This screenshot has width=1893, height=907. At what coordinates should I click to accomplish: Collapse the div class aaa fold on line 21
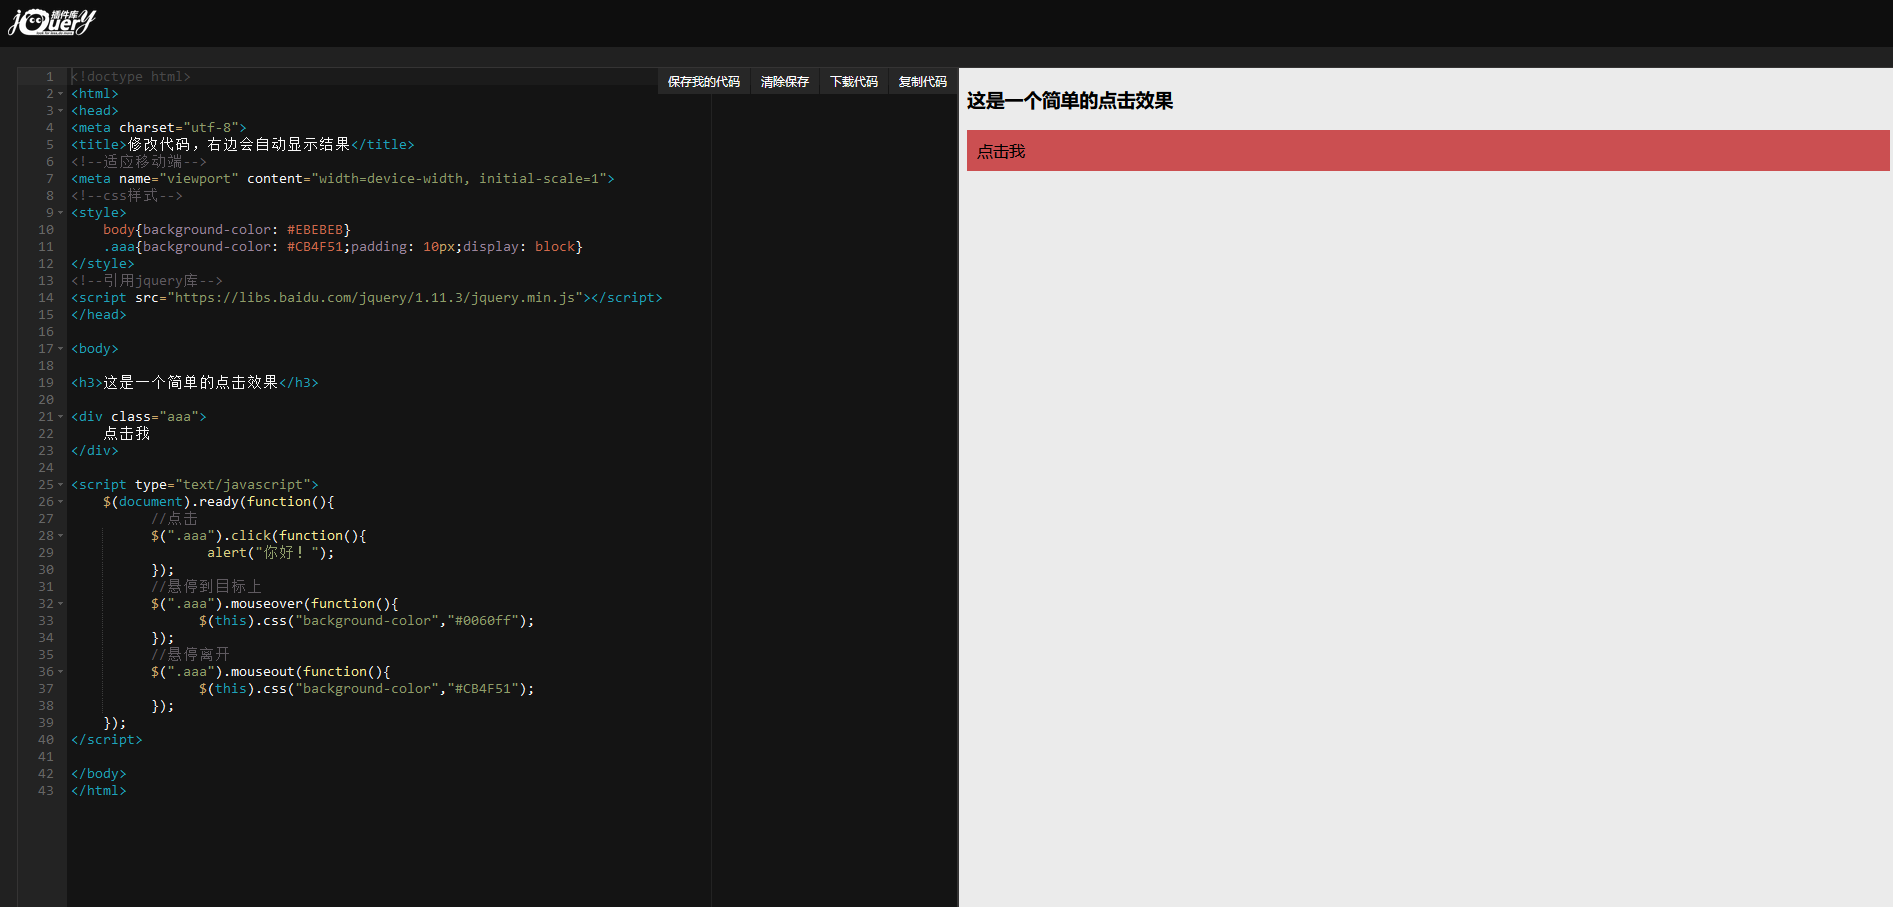[x=60, y=417]
